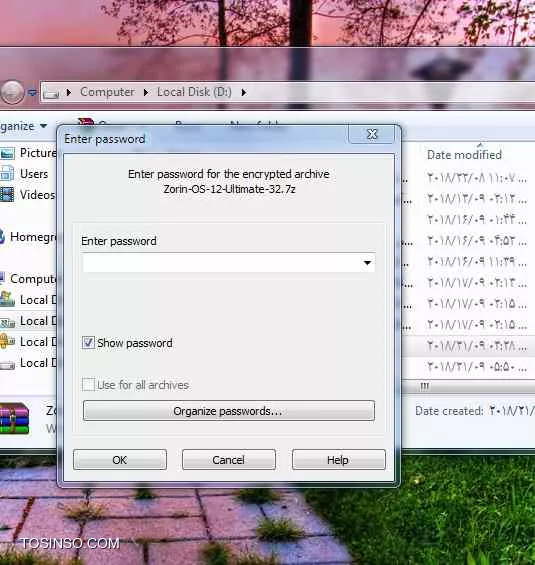The width and height of the screenshot is (535, 565).
Task: Click the horizontal scrollbar in file list
Action: 468,387
